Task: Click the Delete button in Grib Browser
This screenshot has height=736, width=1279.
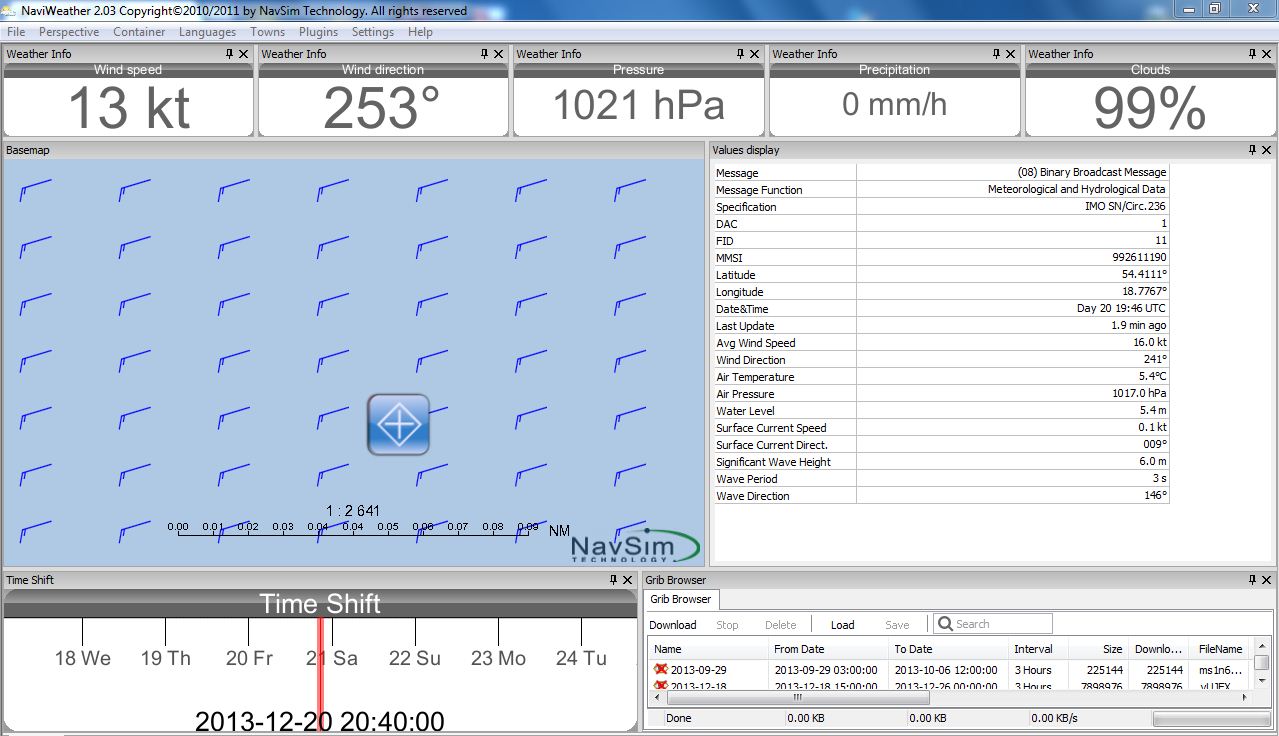Action: 780,625
